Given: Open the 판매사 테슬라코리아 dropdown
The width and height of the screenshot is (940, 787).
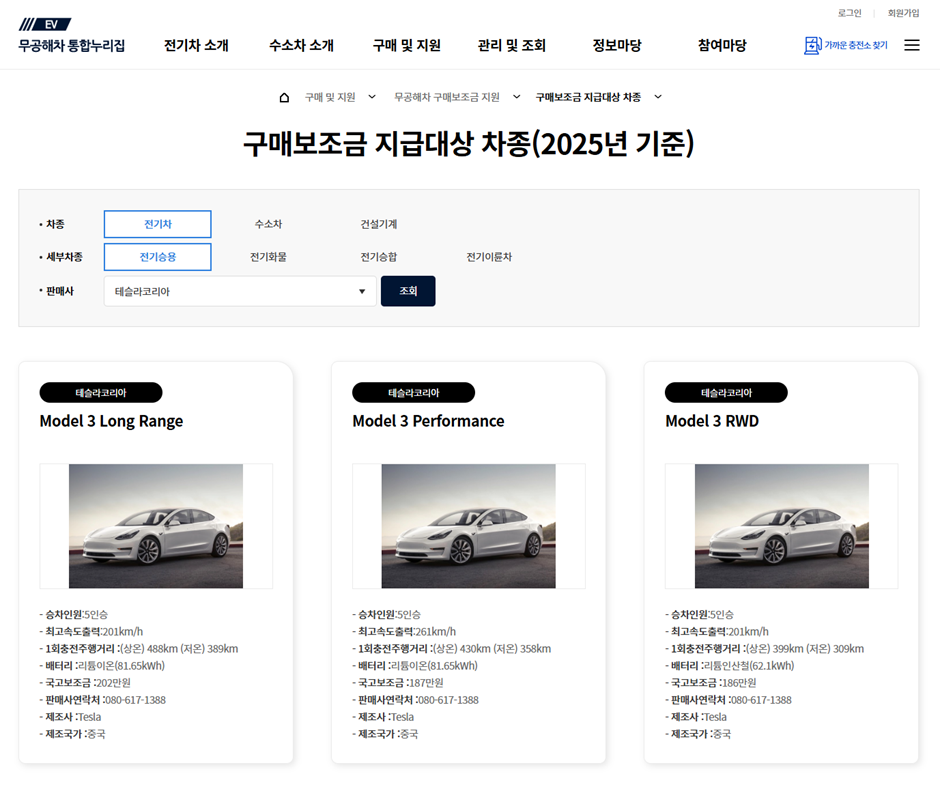Looking at the screenshot, I should point(240,291).
